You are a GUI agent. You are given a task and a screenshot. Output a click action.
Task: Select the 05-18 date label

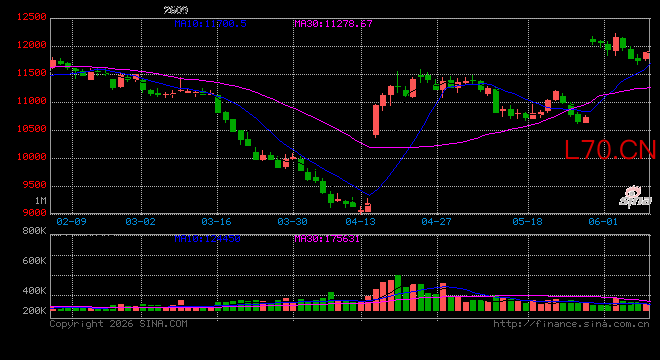(528, 222)
